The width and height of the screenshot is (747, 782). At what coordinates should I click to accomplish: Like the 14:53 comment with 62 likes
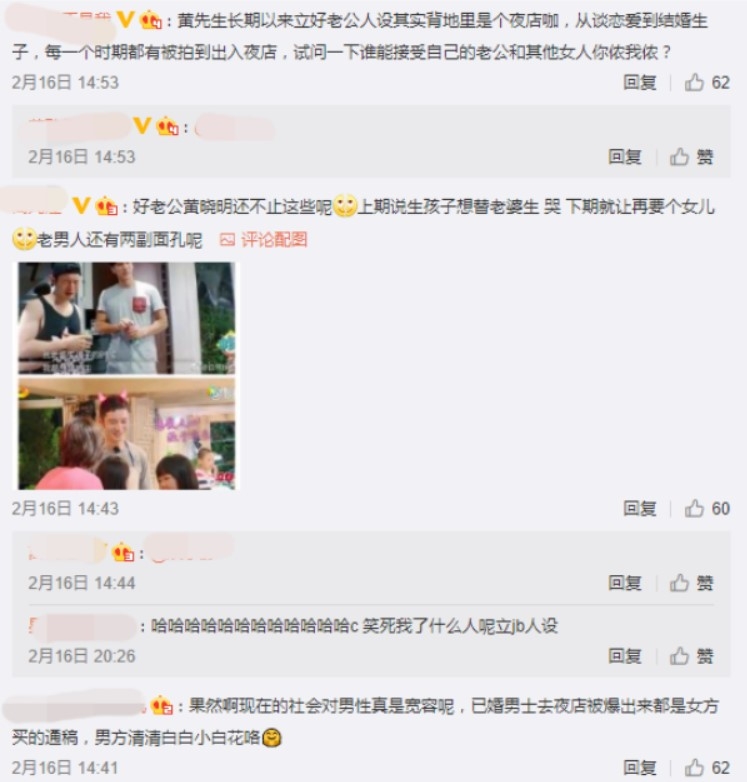[707, 82]
